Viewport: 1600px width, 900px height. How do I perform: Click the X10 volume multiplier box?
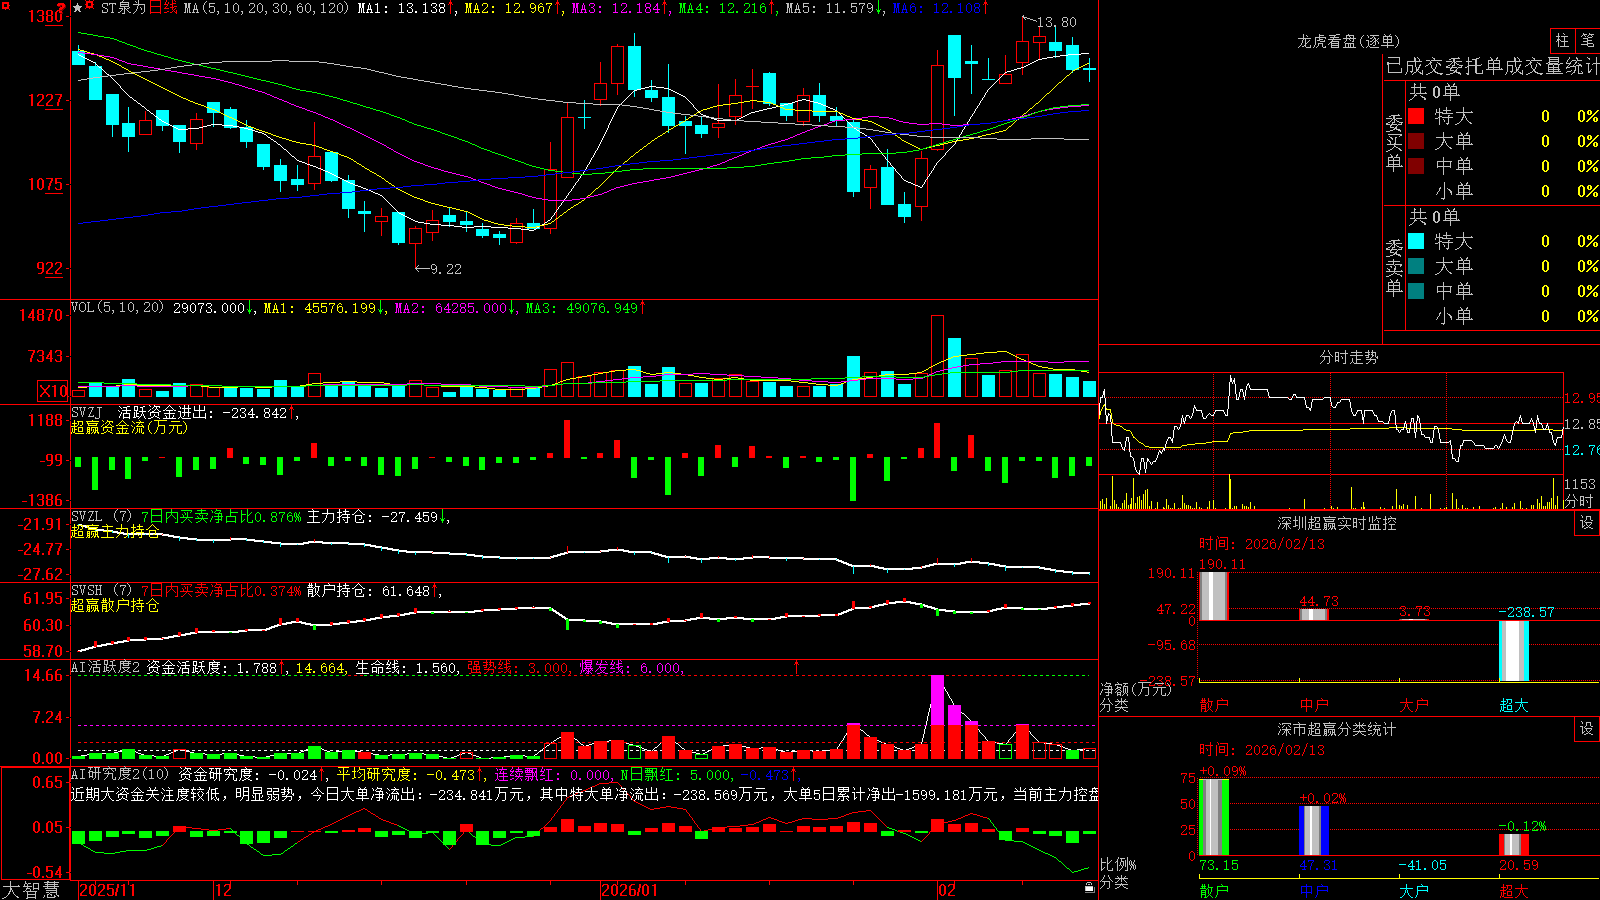pos(53,391)
